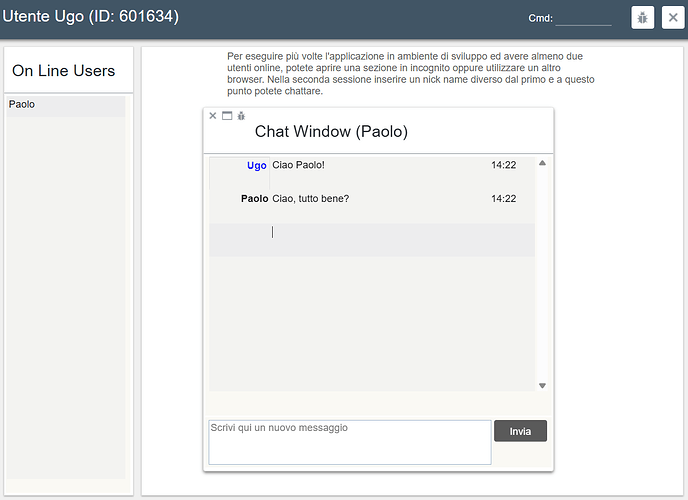Close the Chat Window (Paolo) panel

coord(213,116)
